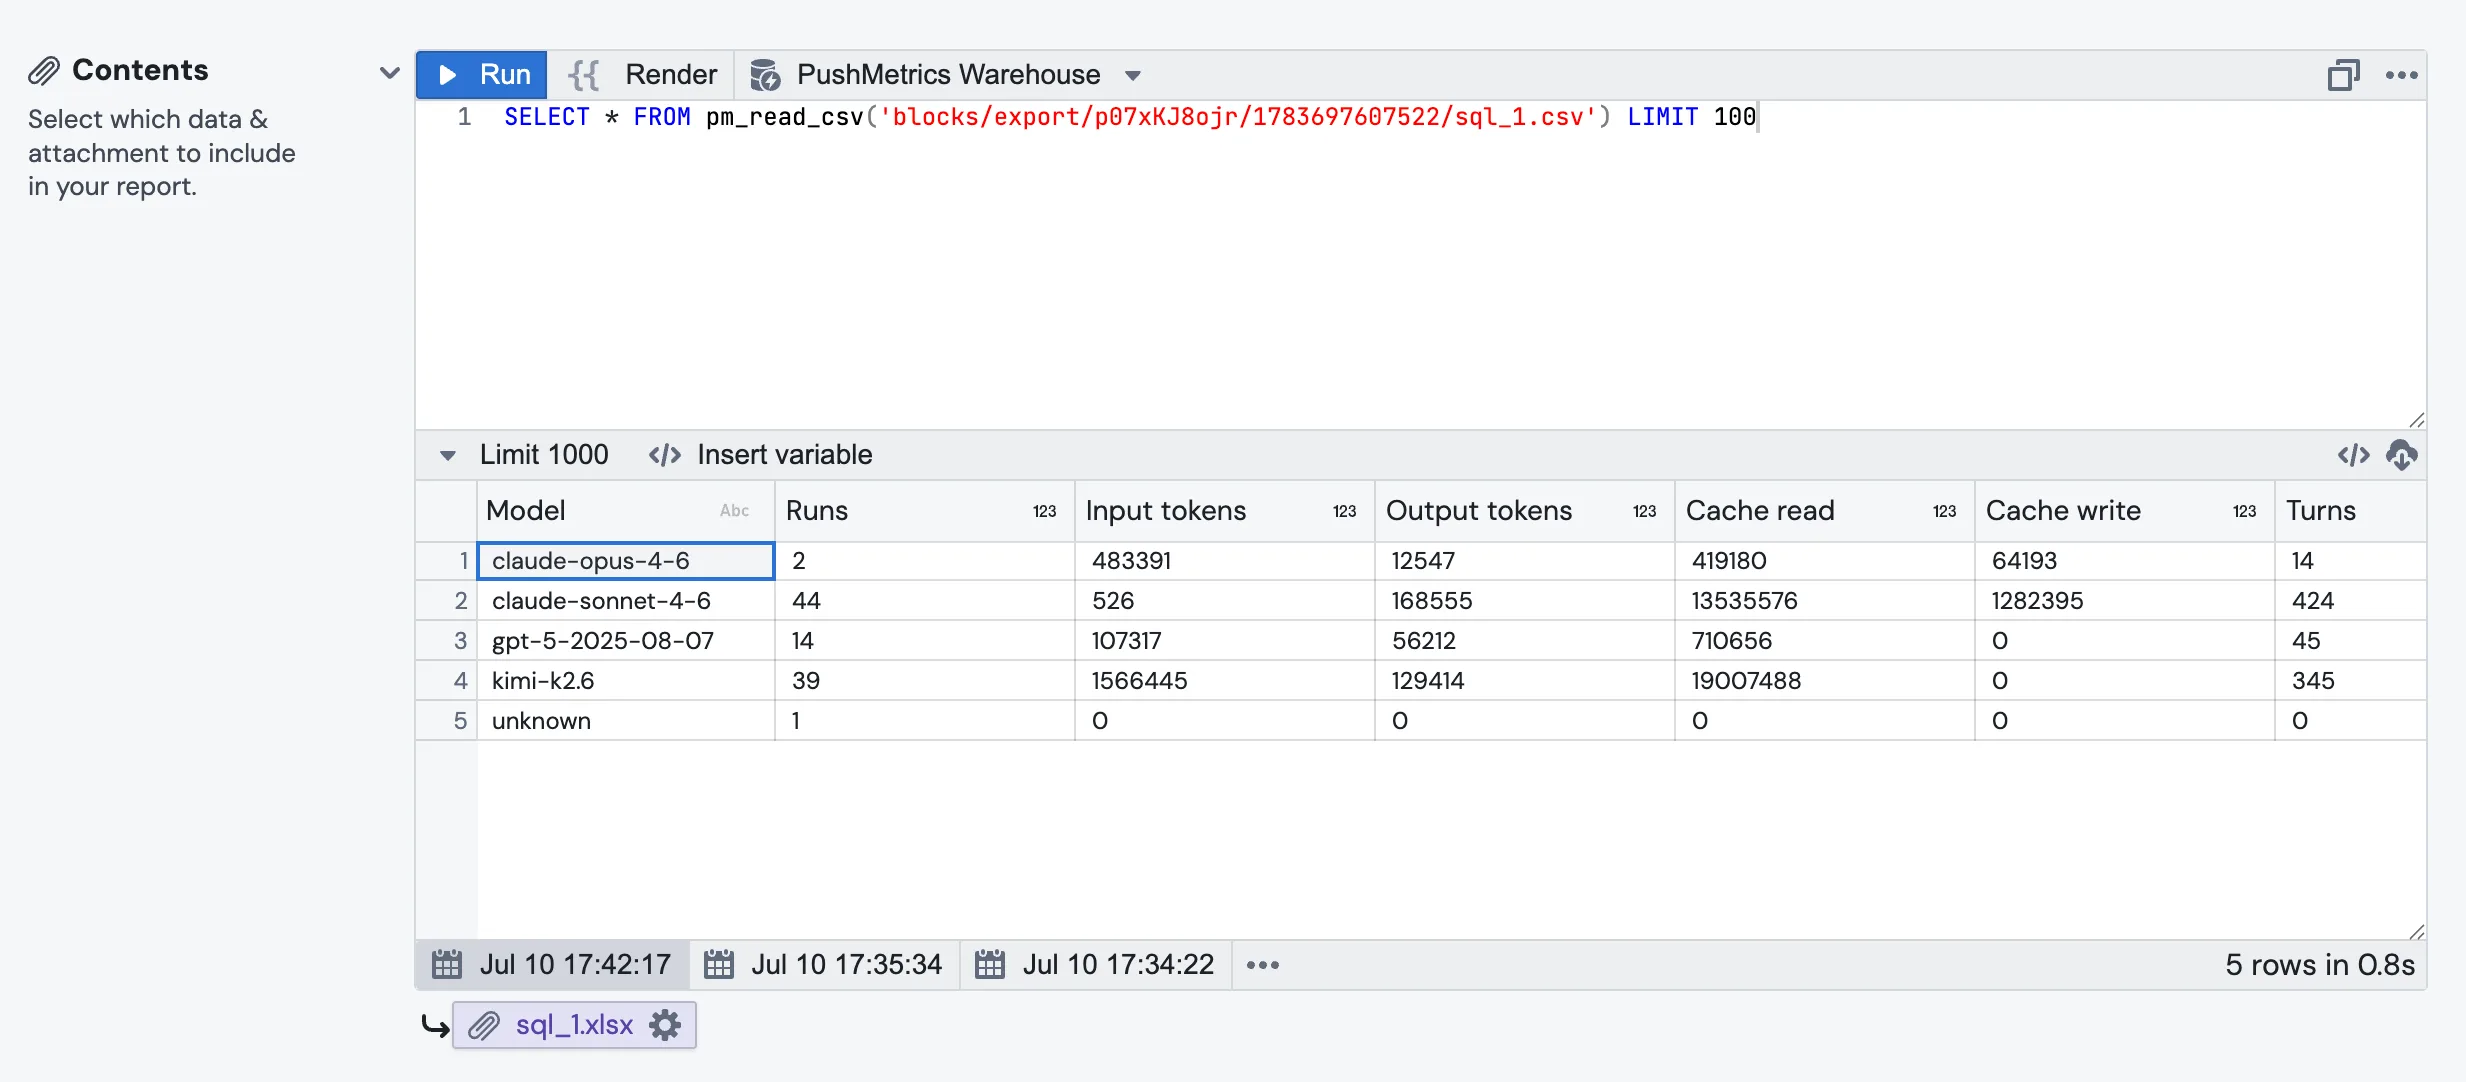2466x1082 pixels.
Task: Open the Limit 1000 dropdown
Action: 526,455
